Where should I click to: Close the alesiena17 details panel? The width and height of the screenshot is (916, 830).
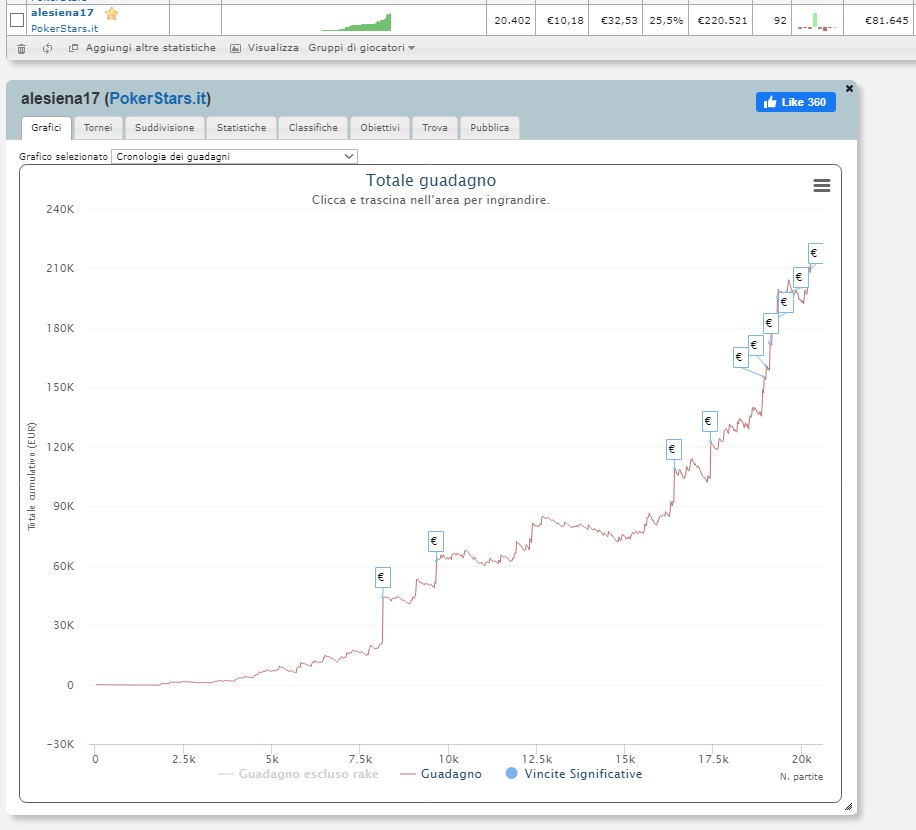pyautogui.click(x=849, y=88)
